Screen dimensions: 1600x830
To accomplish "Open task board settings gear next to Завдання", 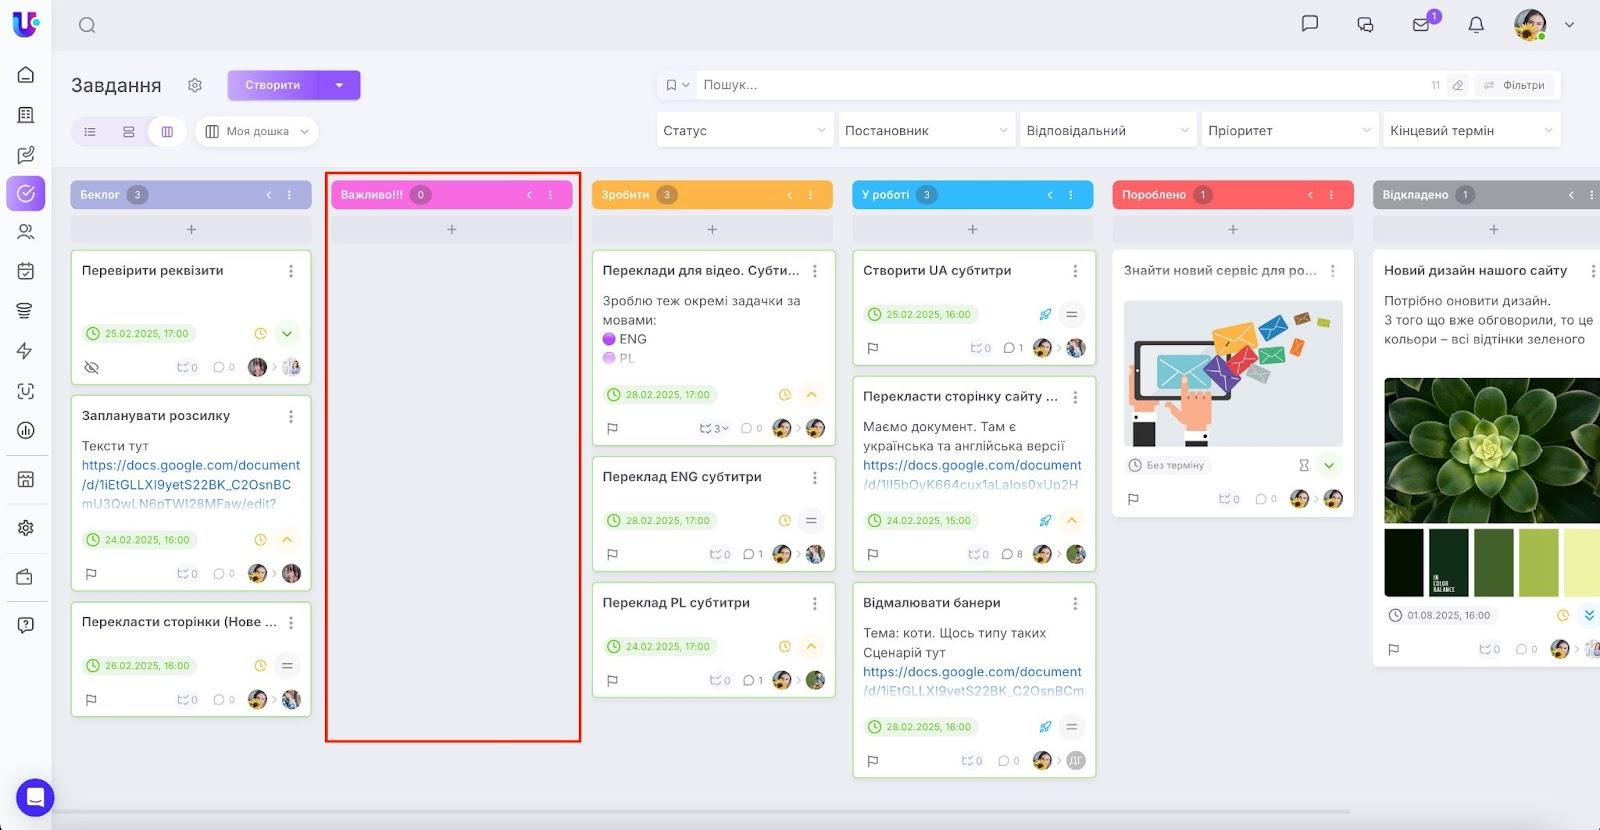I will (195, 85).
